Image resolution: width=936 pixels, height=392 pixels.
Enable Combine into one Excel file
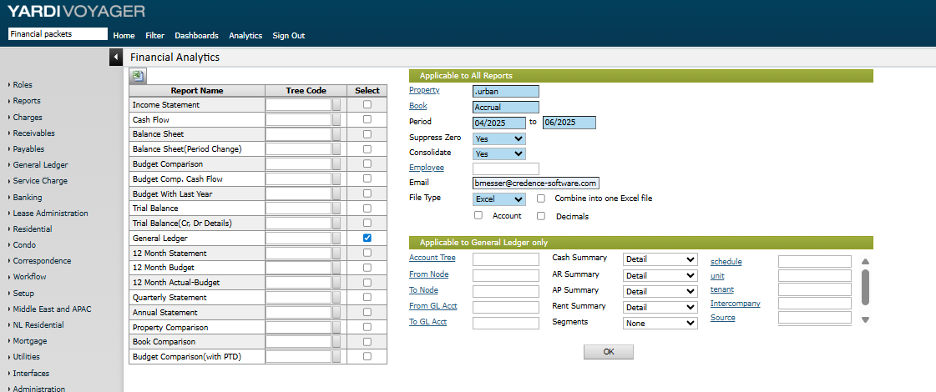(541, 198)
